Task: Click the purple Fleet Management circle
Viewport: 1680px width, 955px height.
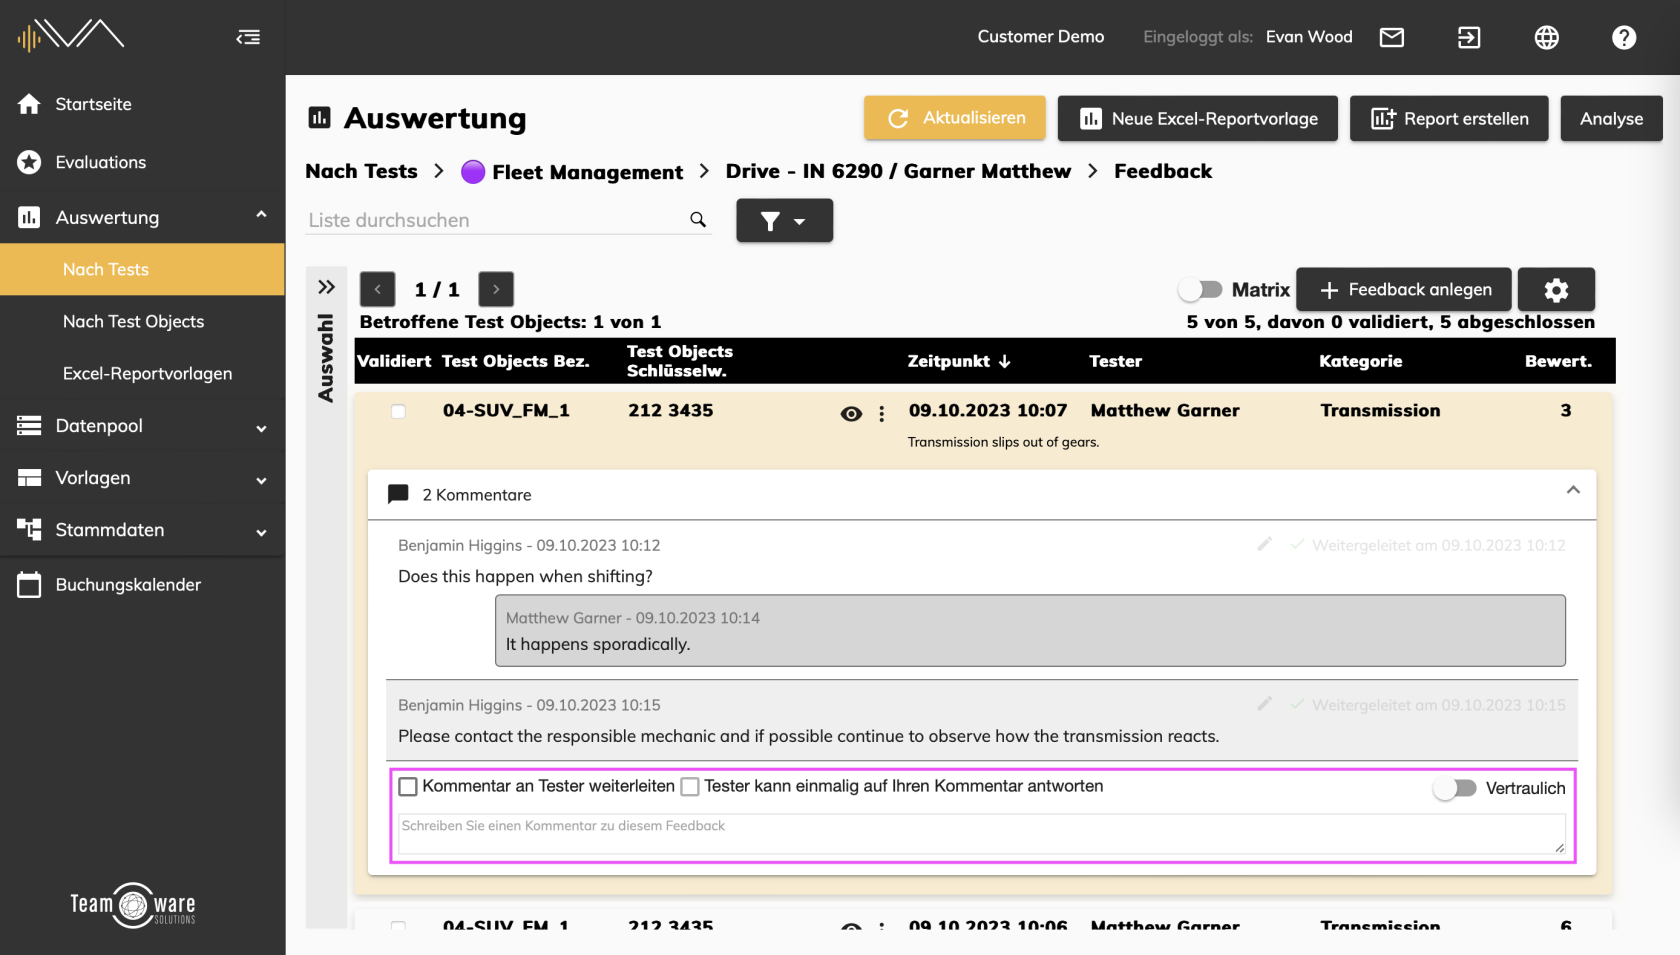Action: 473,172
